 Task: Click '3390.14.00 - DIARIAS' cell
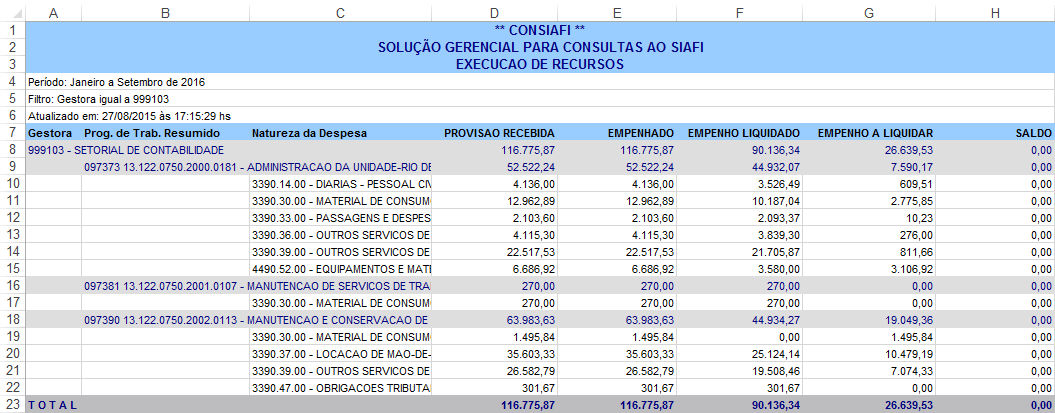pyautogui.click(x=340, y=184)
